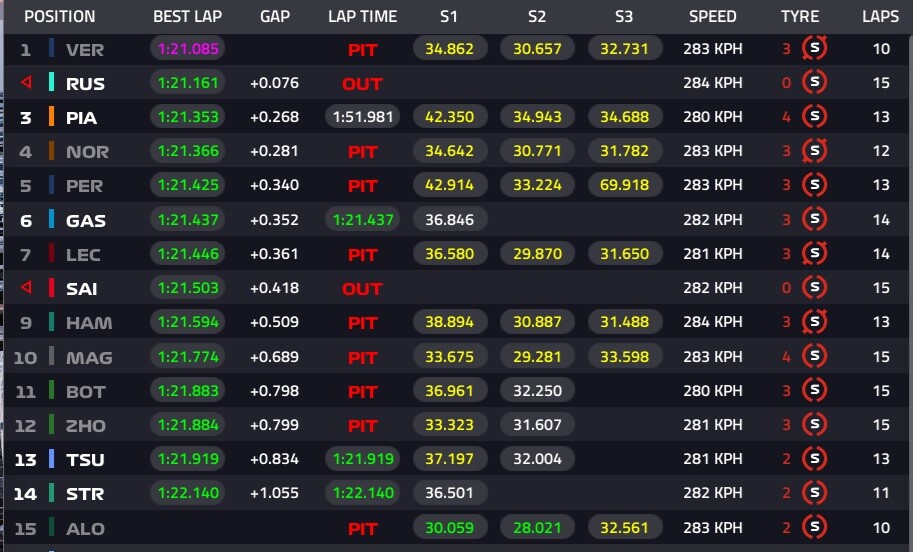
Task: Sort by the BEST LAP column header
Action: pos(186,17)
